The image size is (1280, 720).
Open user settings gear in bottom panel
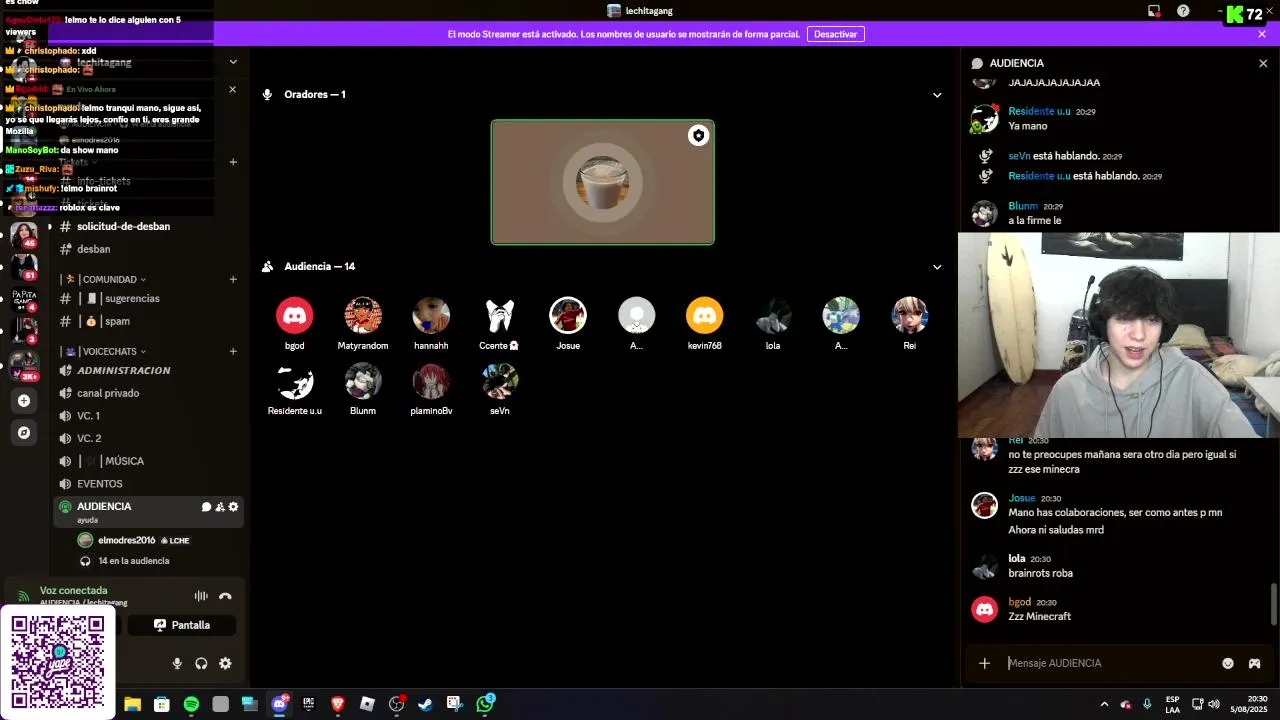[x=225, y=663]
